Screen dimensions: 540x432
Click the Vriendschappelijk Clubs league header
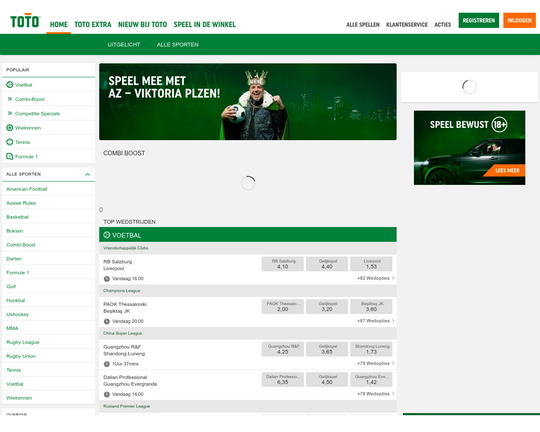click(248, 248)
